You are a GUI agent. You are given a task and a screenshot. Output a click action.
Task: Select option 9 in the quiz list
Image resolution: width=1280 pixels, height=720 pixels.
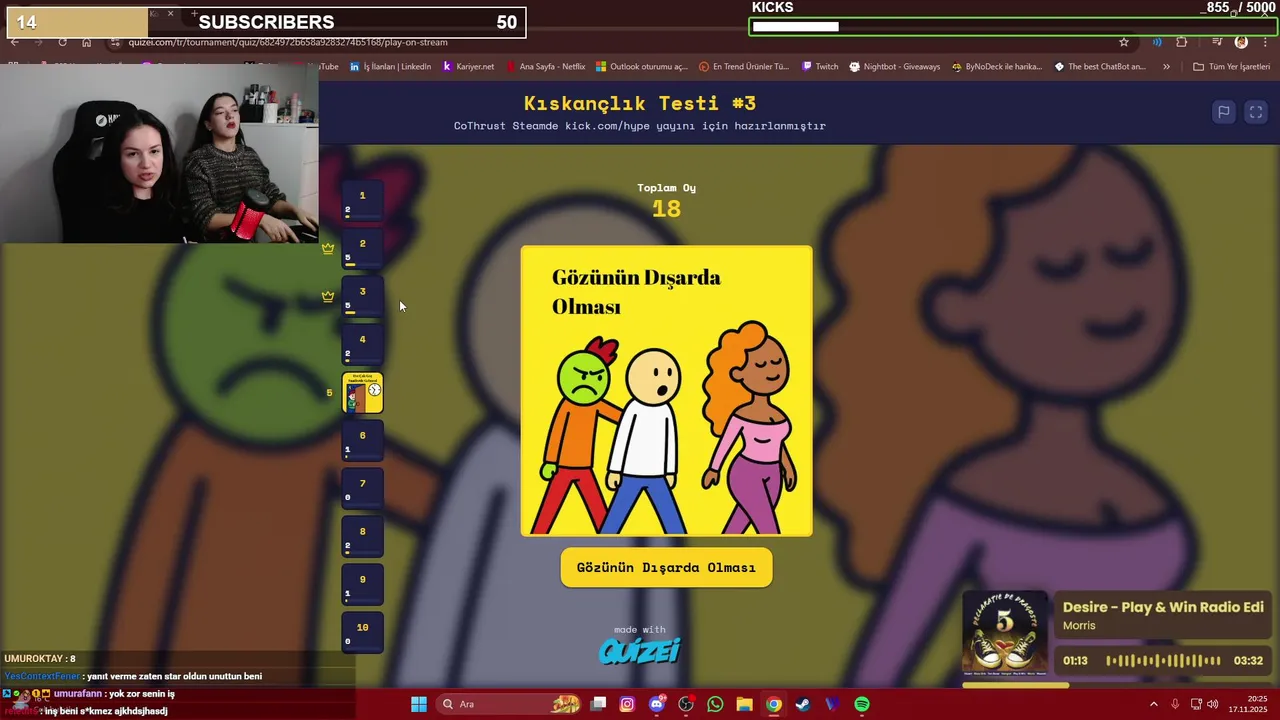[x=362, y=584]
